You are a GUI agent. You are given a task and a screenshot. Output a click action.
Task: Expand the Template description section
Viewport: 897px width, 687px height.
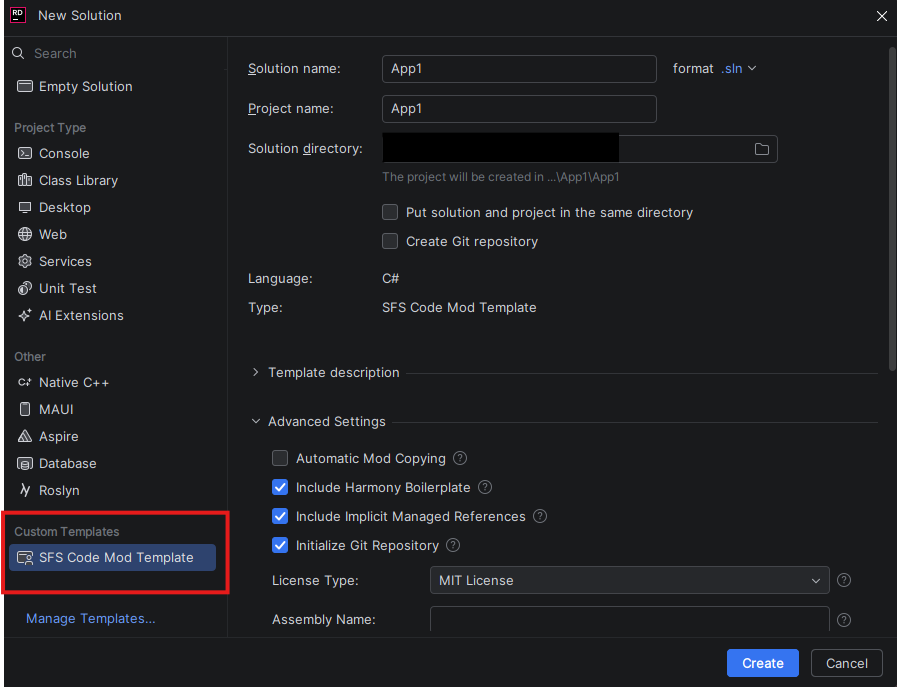pos(255,372)
